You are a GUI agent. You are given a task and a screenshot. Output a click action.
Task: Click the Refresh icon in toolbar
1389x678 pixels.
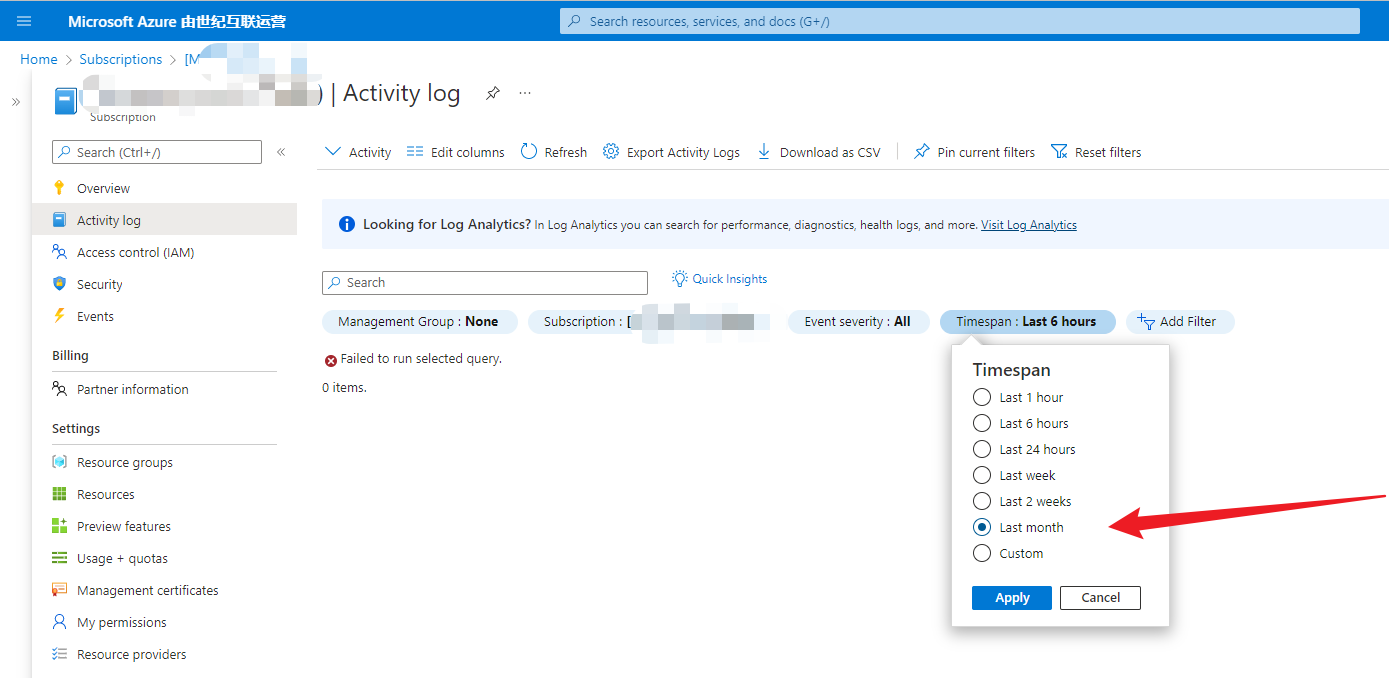tap(529, 152)
